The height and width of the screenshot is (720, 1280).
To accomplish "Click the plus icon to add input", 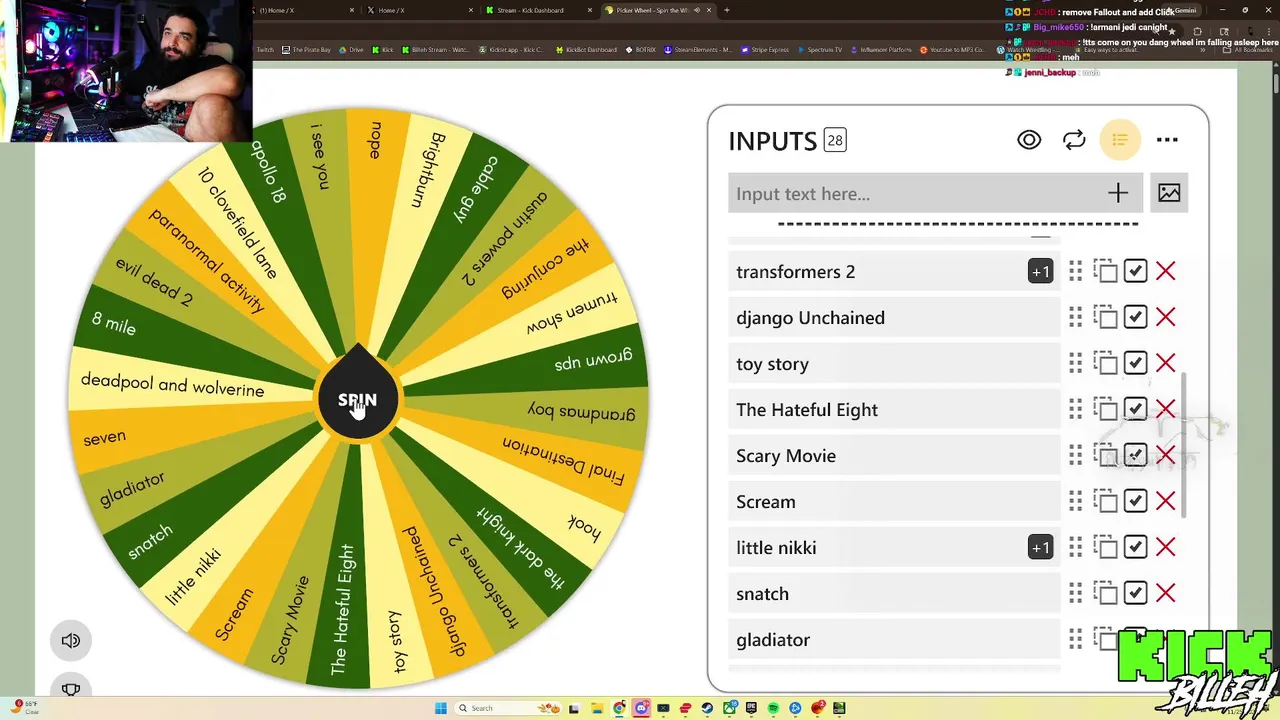I will (x=1118, y=193).
